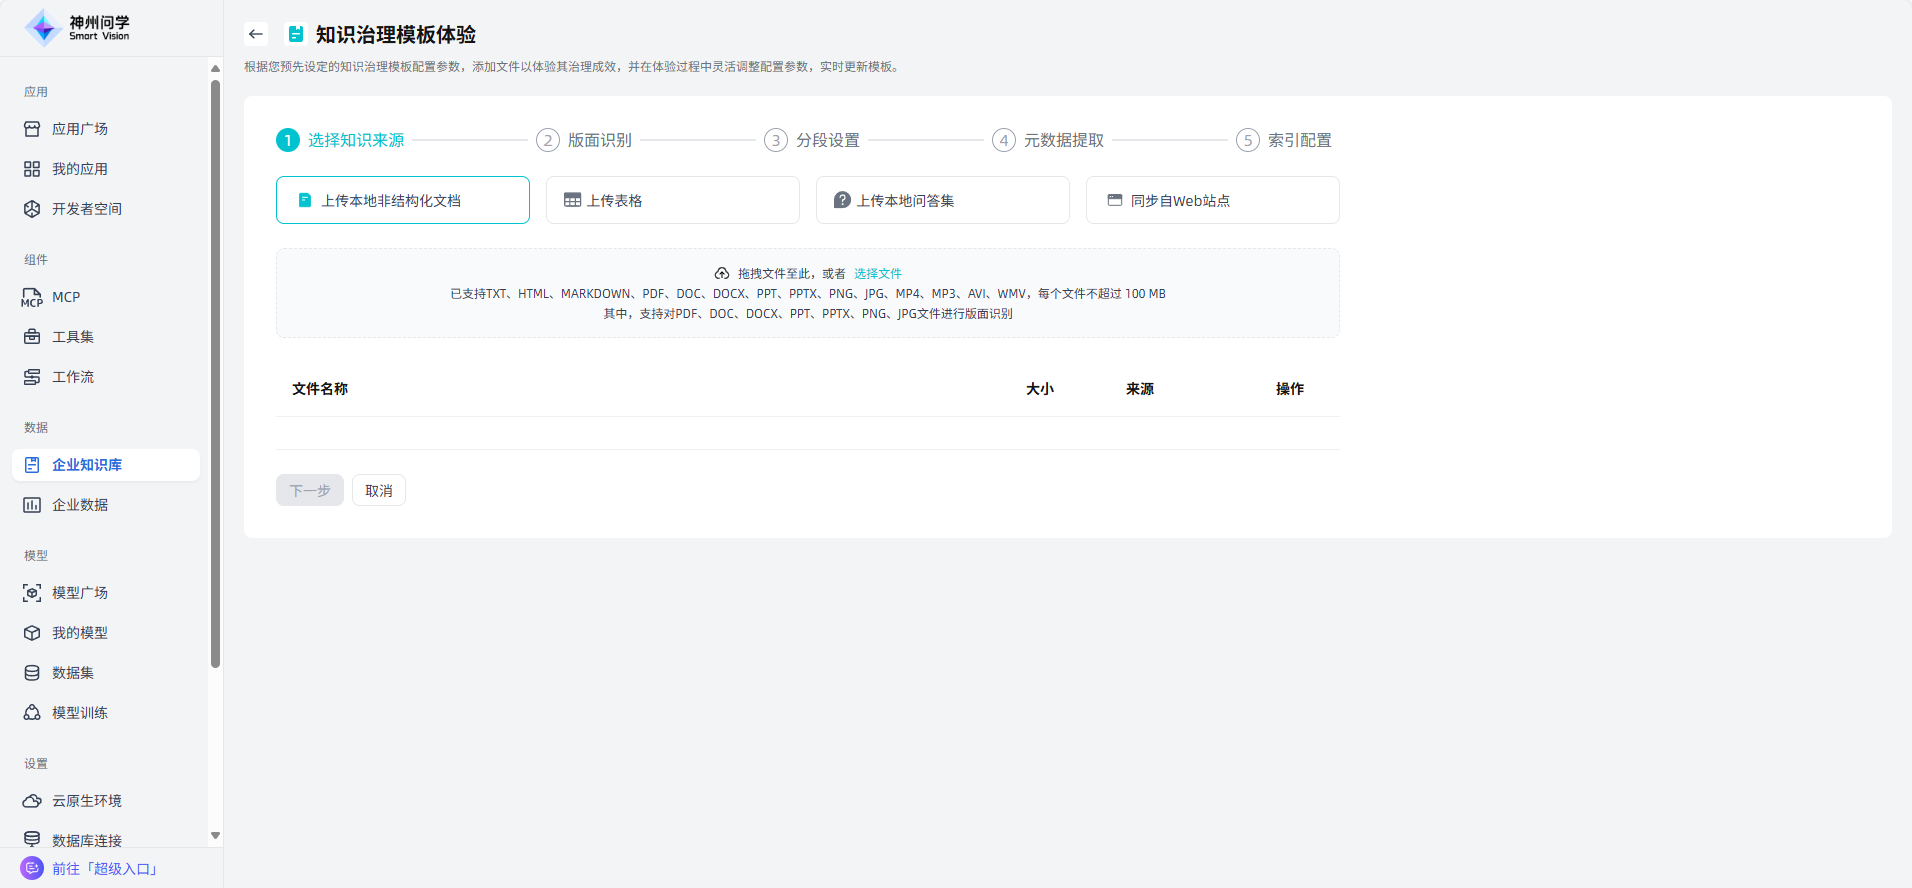
Task: Click the back arrow icon
Action: pyautogui.click(x=256, y=34)
